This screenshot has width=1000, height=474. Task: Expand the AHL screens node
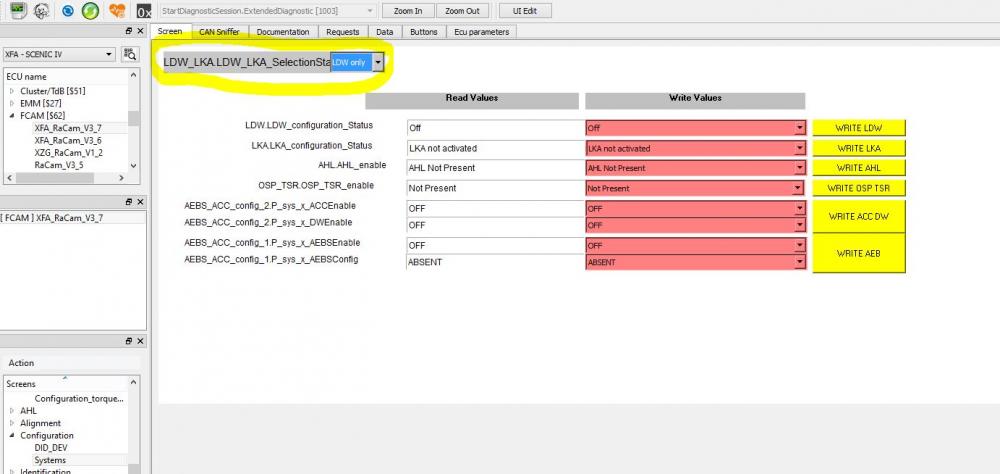point(11,411)
